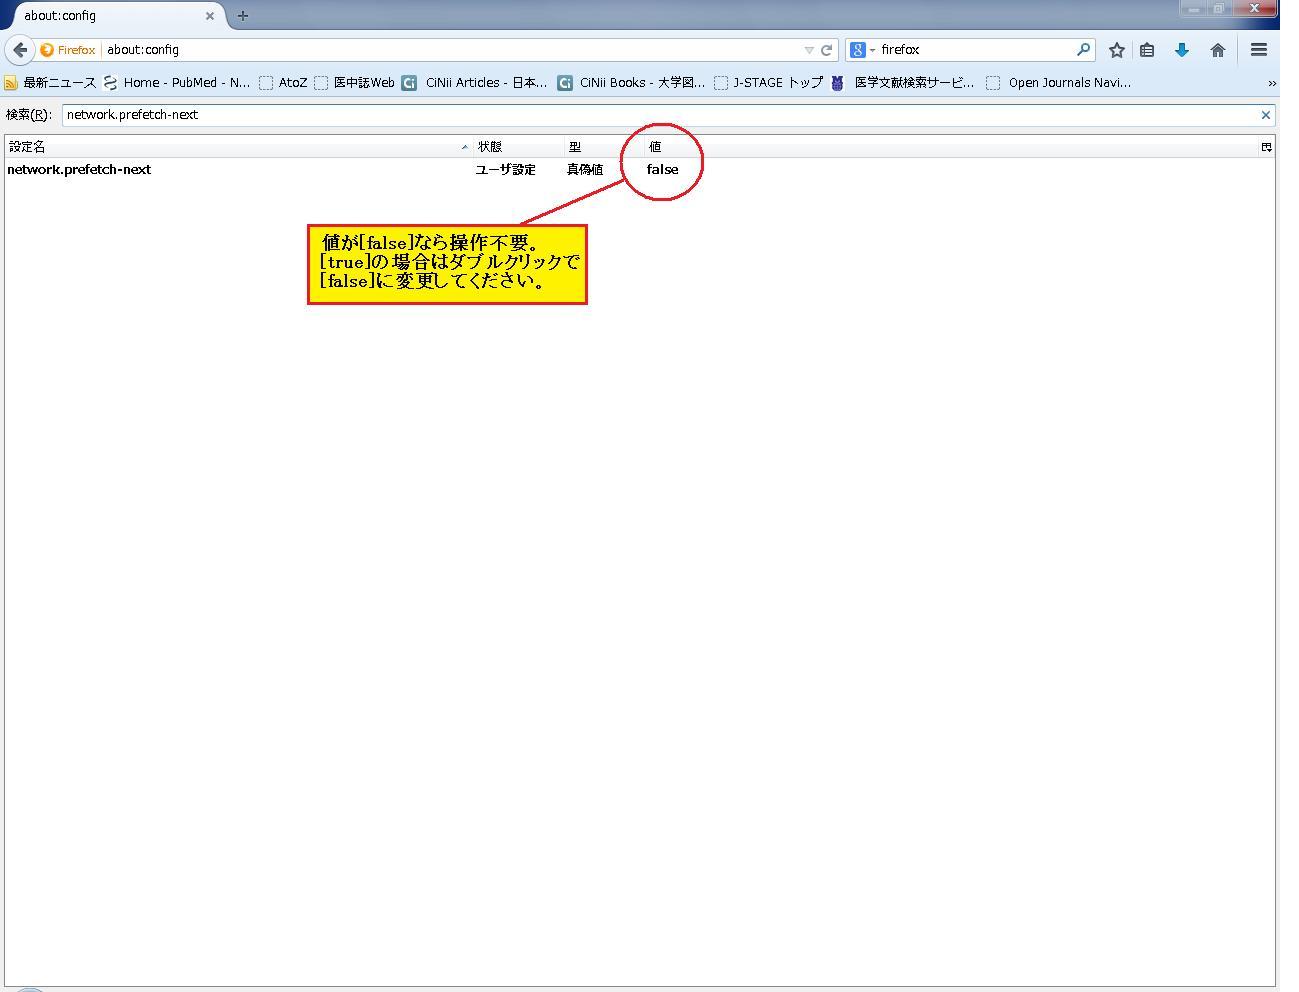Viewport: 1299px width, 992px height.
Task: Click the 真偽値 type cell
Action: (x=585, y=170)
